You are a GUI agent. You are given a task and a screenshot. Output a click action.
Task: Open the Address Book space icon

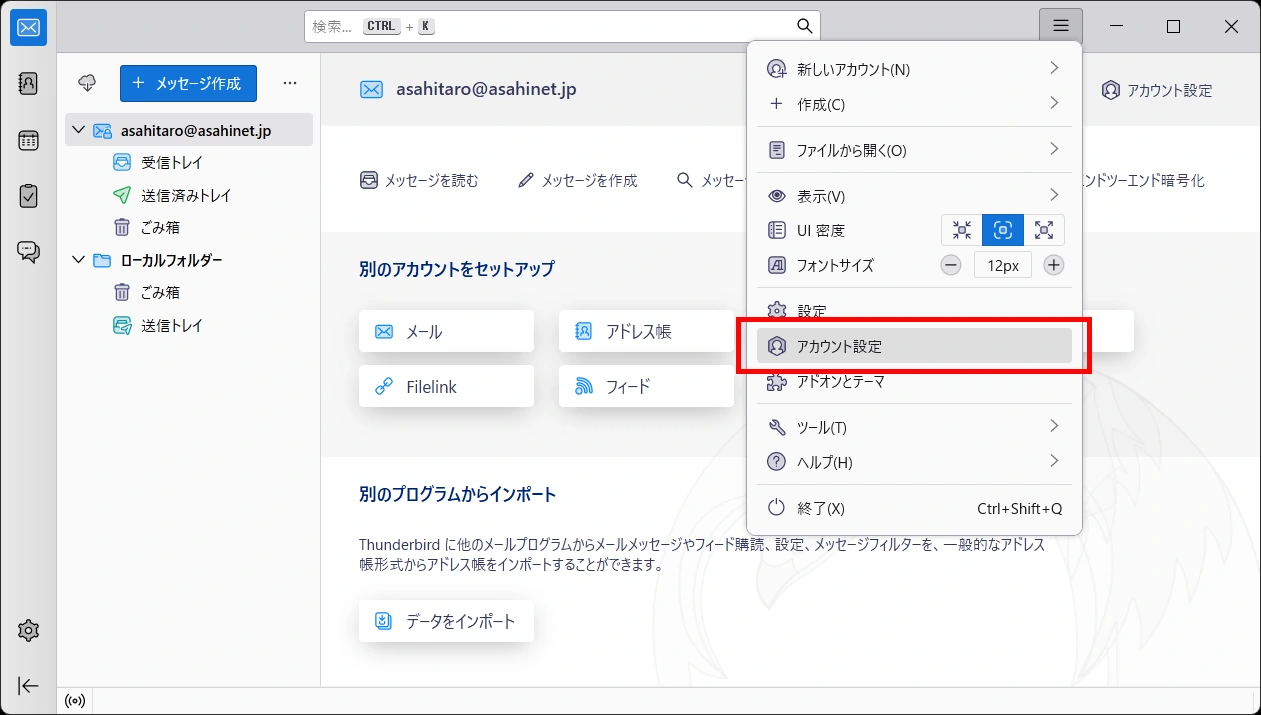tap(28, 83)
